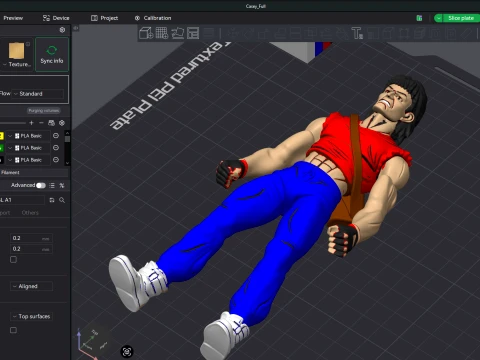This screenshot has height=360, width=480.
Task: Tick the checkbox below Top surfaces
Action: (13, 330)
